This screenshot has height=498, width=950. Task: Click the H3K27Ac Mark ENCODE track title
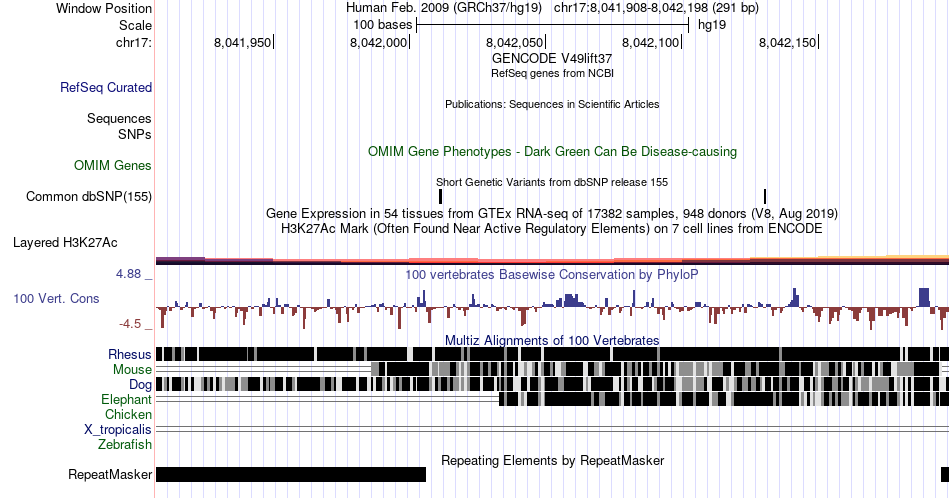[x=552, y=228]
